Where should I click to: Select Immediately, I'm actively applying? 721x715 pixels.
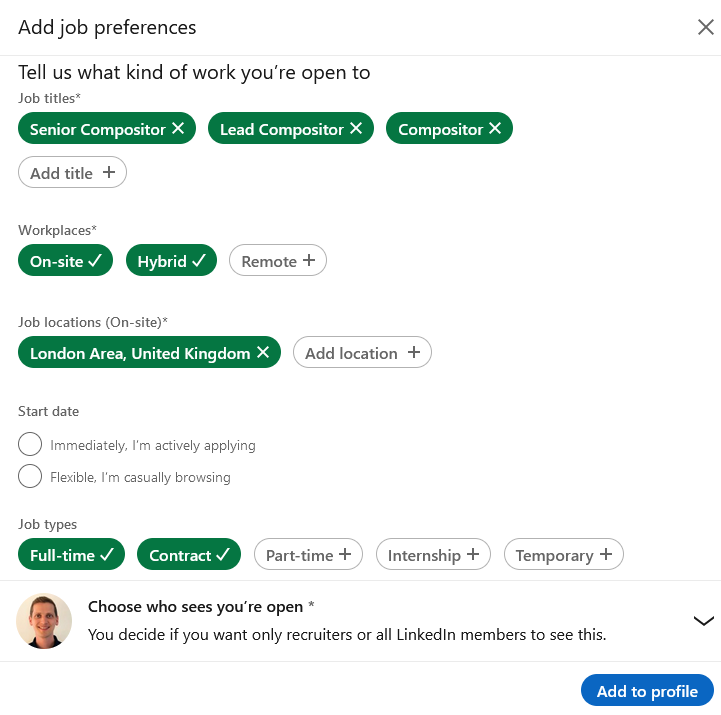tap(30, 445)
